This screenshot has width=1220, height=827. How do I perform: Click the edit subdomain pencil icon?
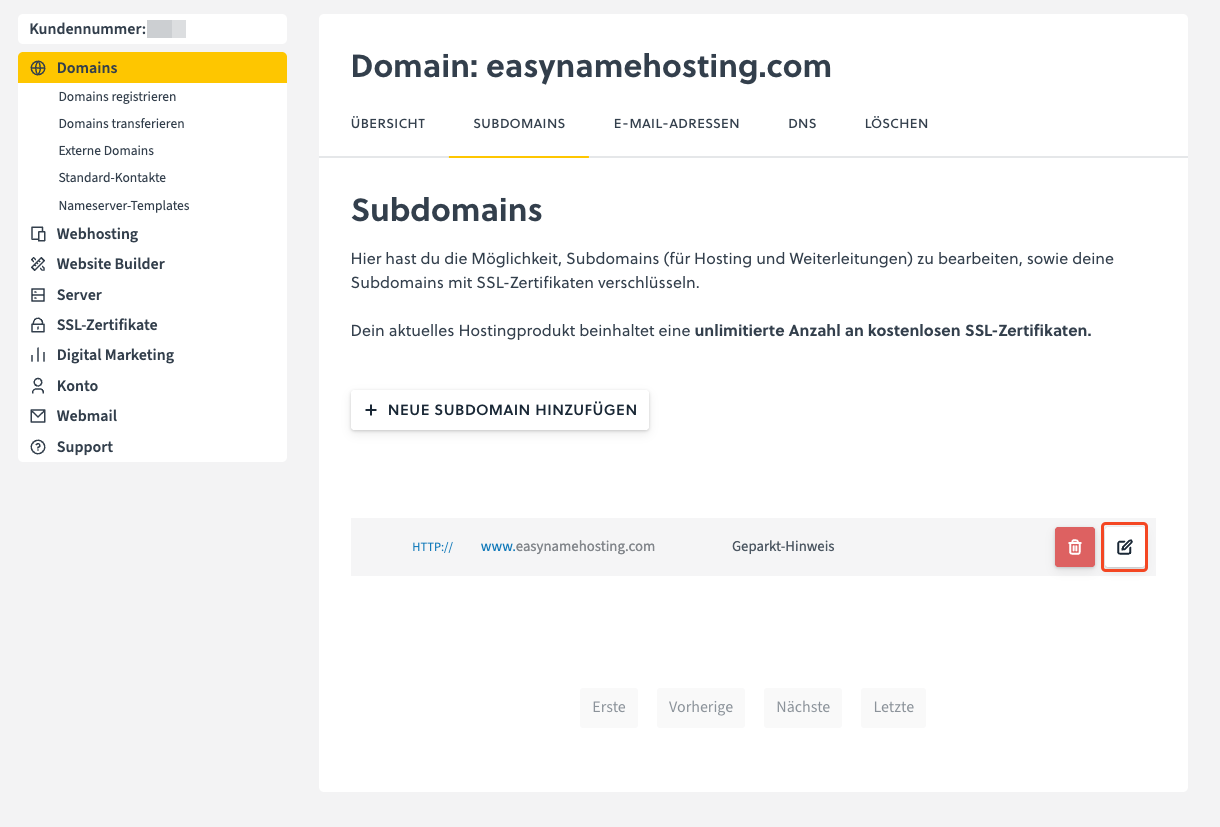click(x=1124, y=547)
